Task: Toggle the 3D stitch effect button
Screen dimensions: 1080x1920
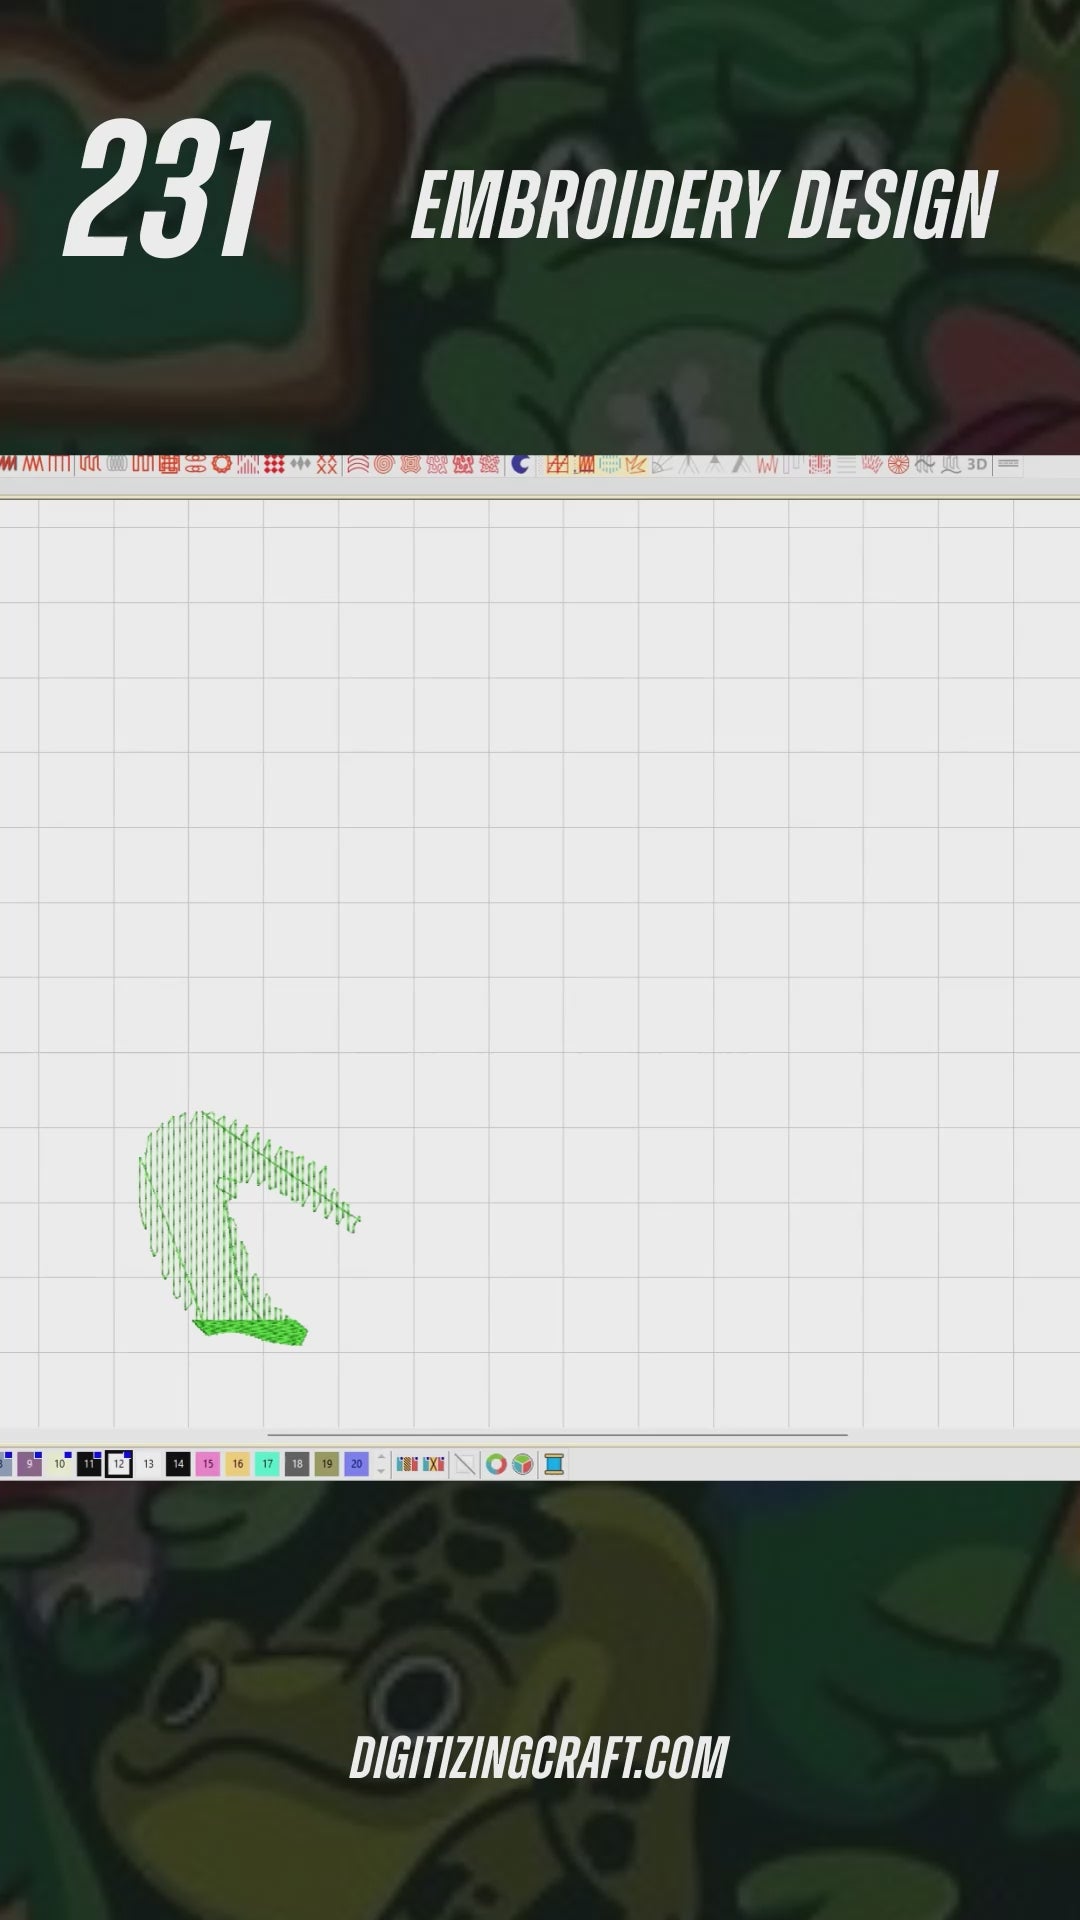Action: 976,464
